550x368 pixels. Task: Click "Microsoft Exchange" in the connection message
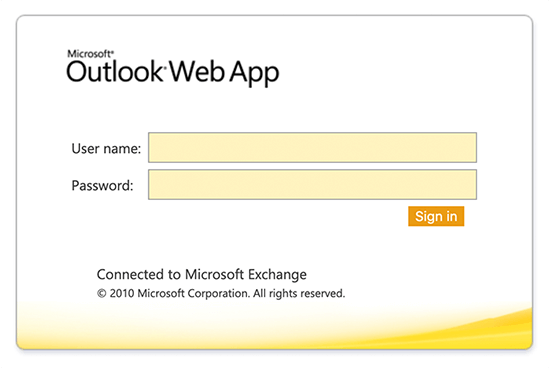246,275
